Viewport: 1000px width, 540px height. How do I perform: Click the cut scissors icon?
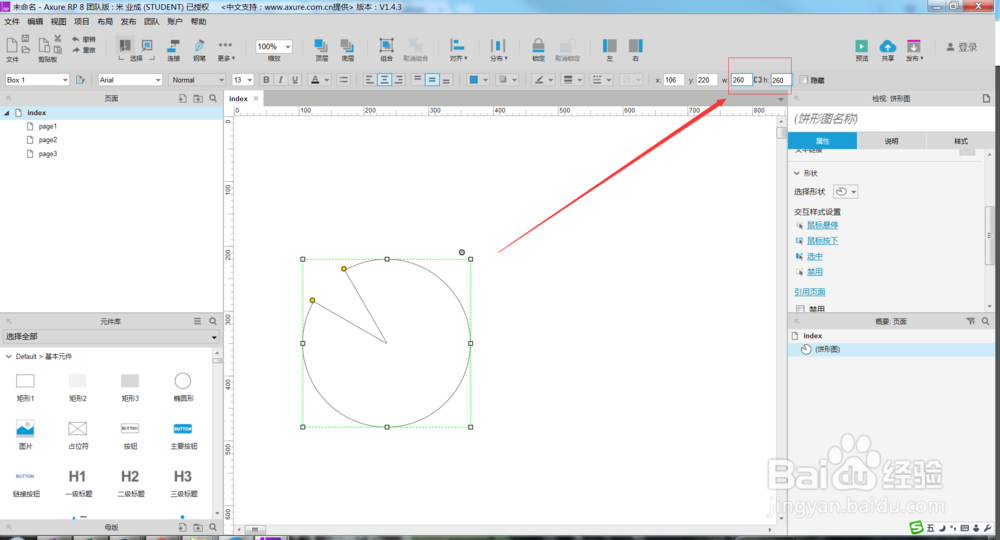(57, 39)
